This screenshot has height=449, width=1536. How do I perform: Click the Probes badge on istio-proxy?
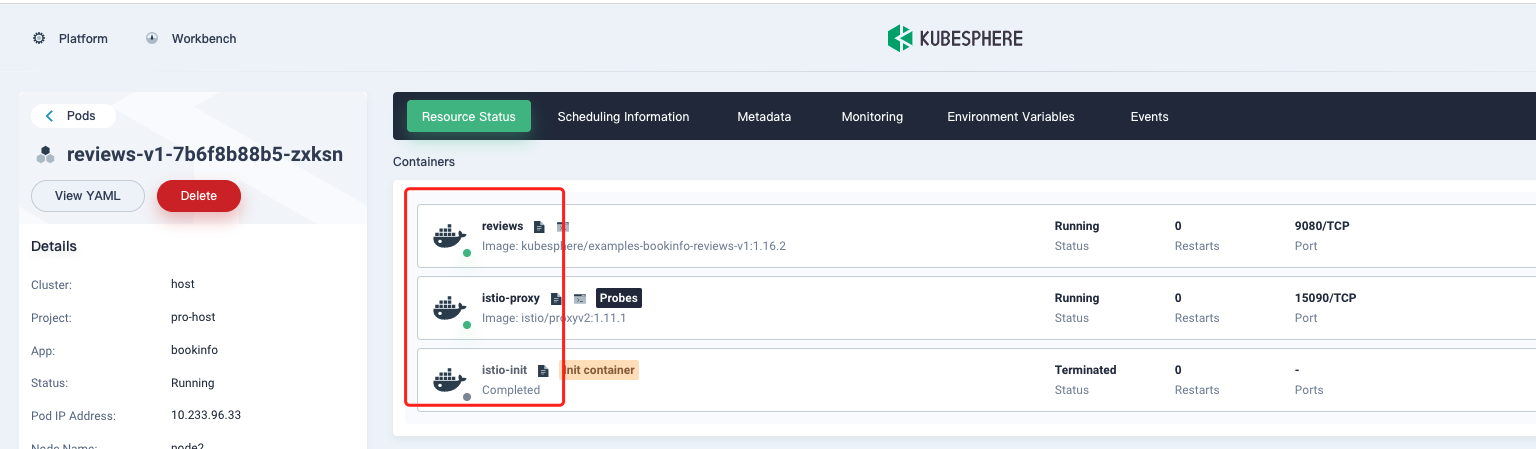tap(618, 298)
